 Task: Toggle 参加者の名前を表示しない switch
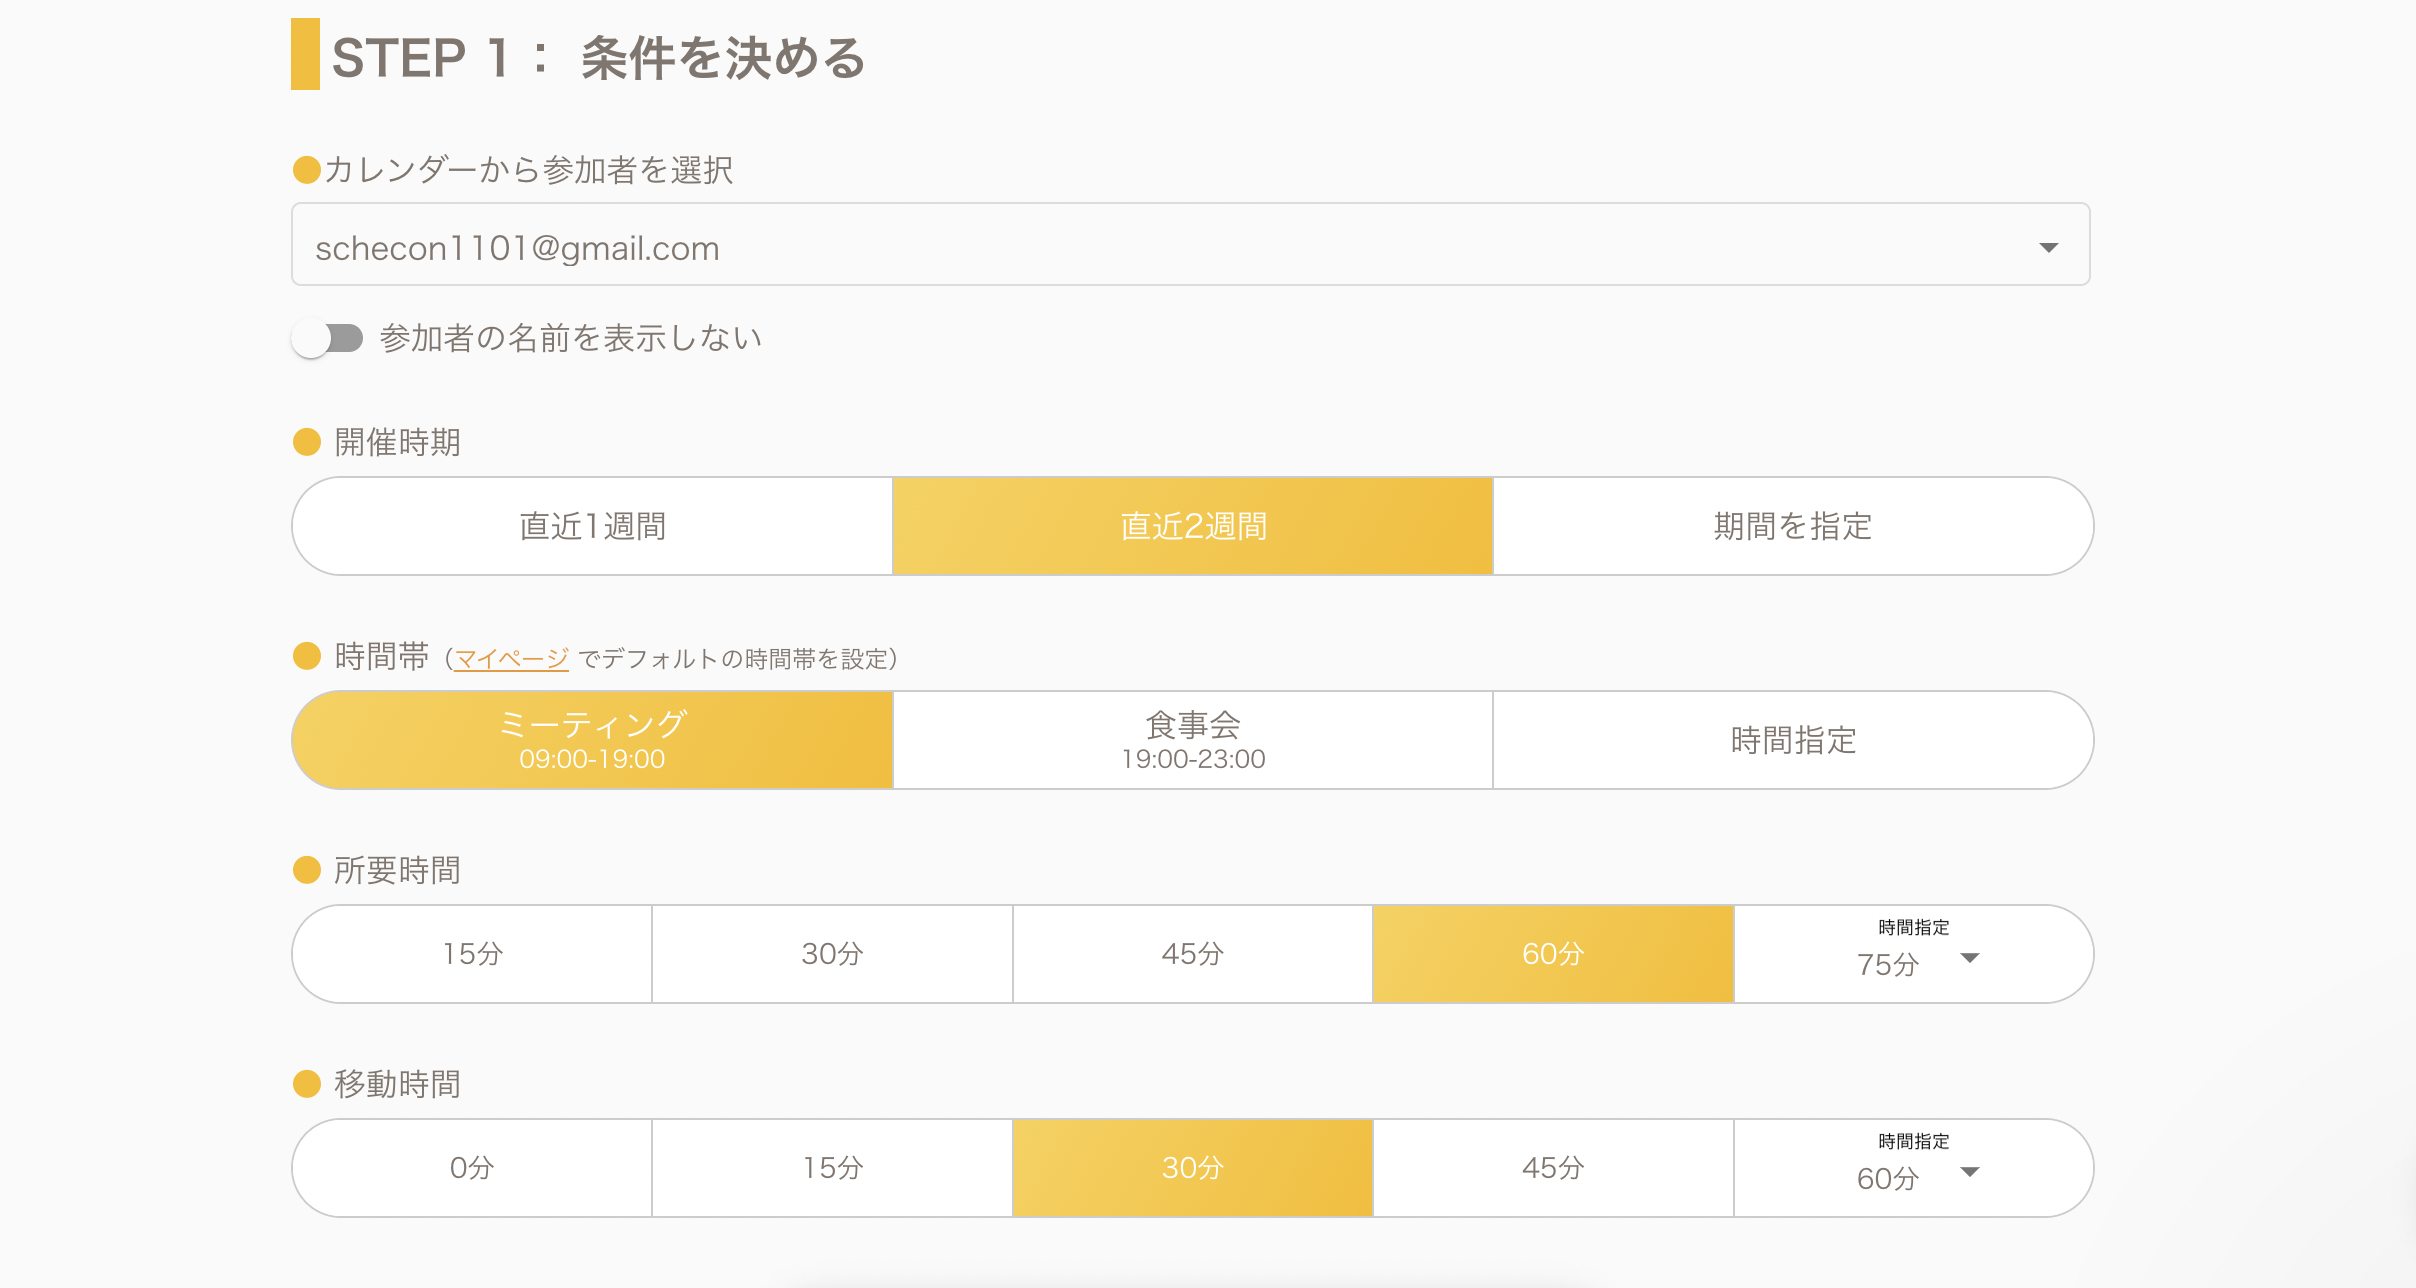[327, 339]
